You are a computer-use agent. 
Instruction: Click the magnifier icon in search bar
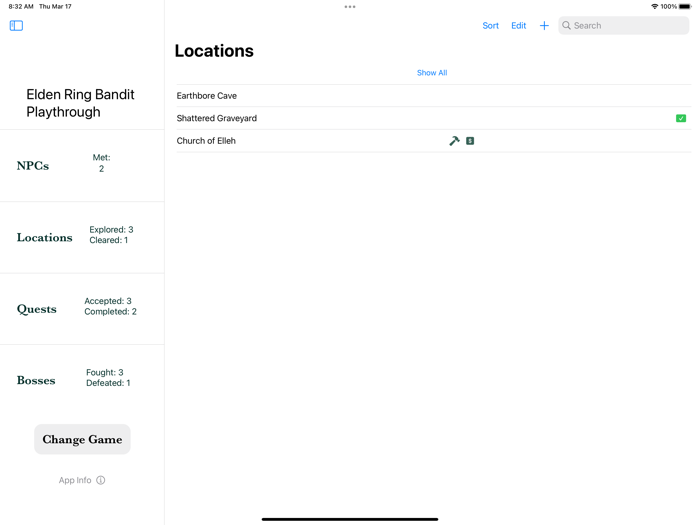coord(566,25)
